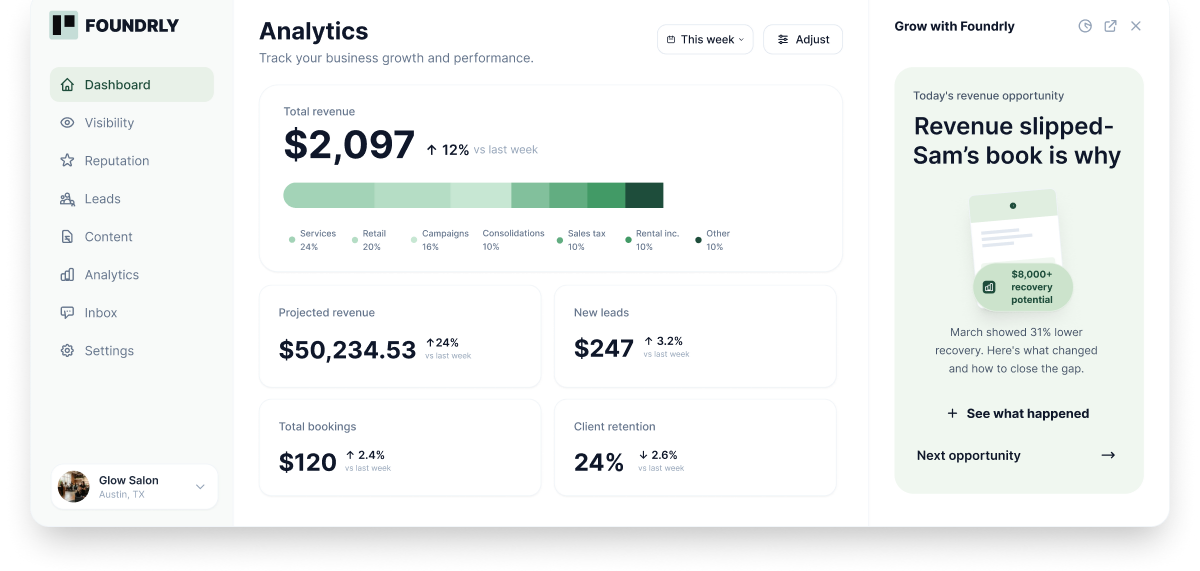Click the Adjust button

coord(803,39)
